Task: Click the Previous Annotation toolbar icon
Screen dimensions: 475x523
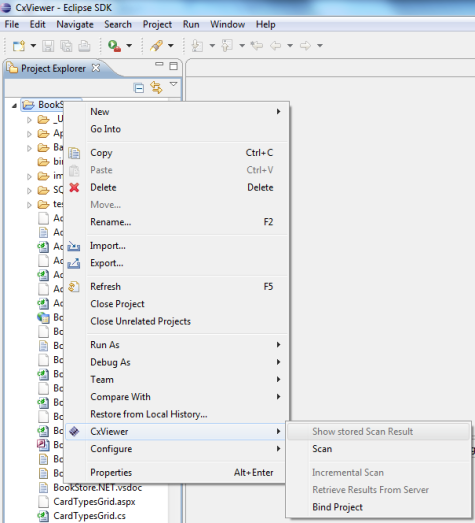Action: (x=227, y=46)
